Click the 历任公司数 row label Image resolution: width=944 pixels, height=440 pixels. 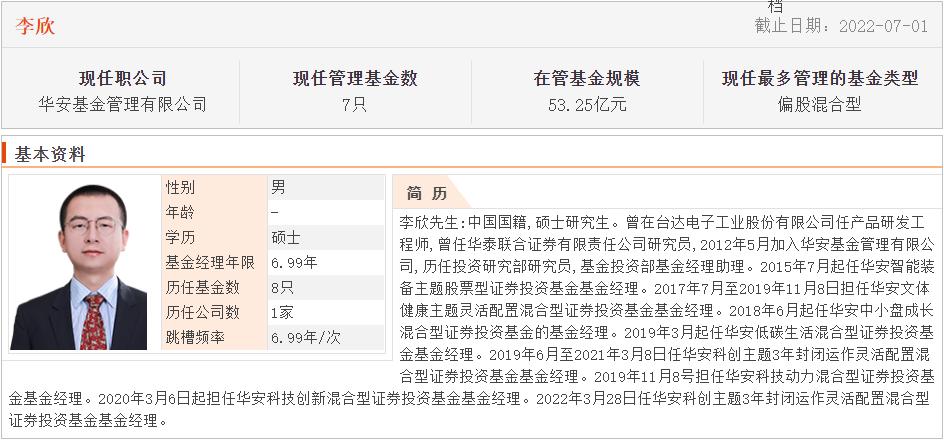click(x=202, y=312)
